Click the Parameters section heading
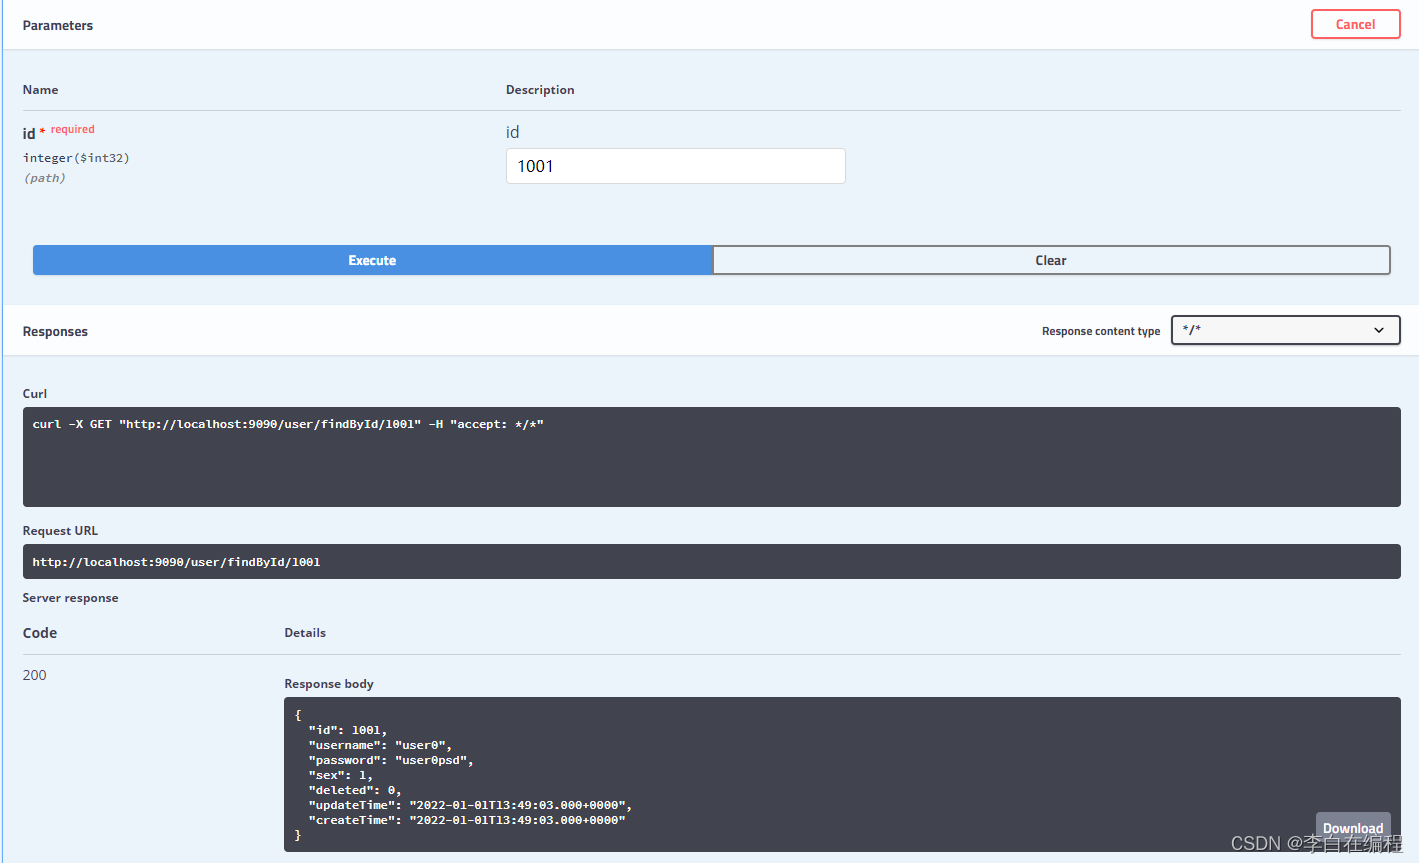1419x863 pixels. 58,26
